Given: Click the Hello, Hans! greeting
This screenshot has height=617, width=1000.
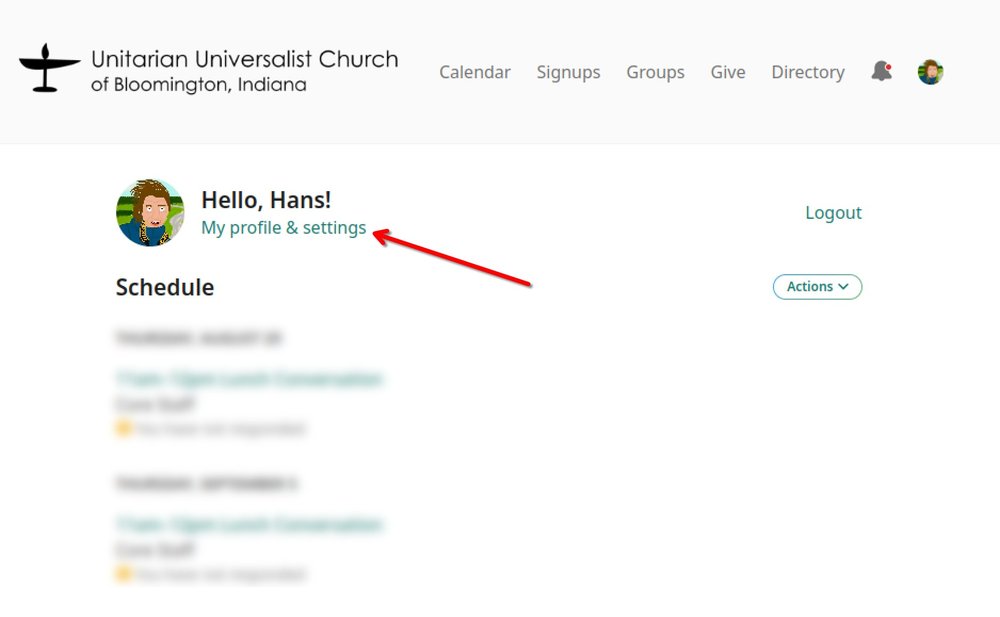Looking at the screenshot, I should [x=266, y=200].
